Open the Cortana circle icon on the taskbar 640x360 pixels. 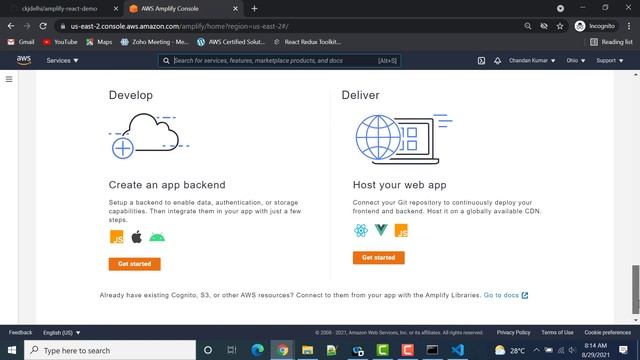coord(208,350)
